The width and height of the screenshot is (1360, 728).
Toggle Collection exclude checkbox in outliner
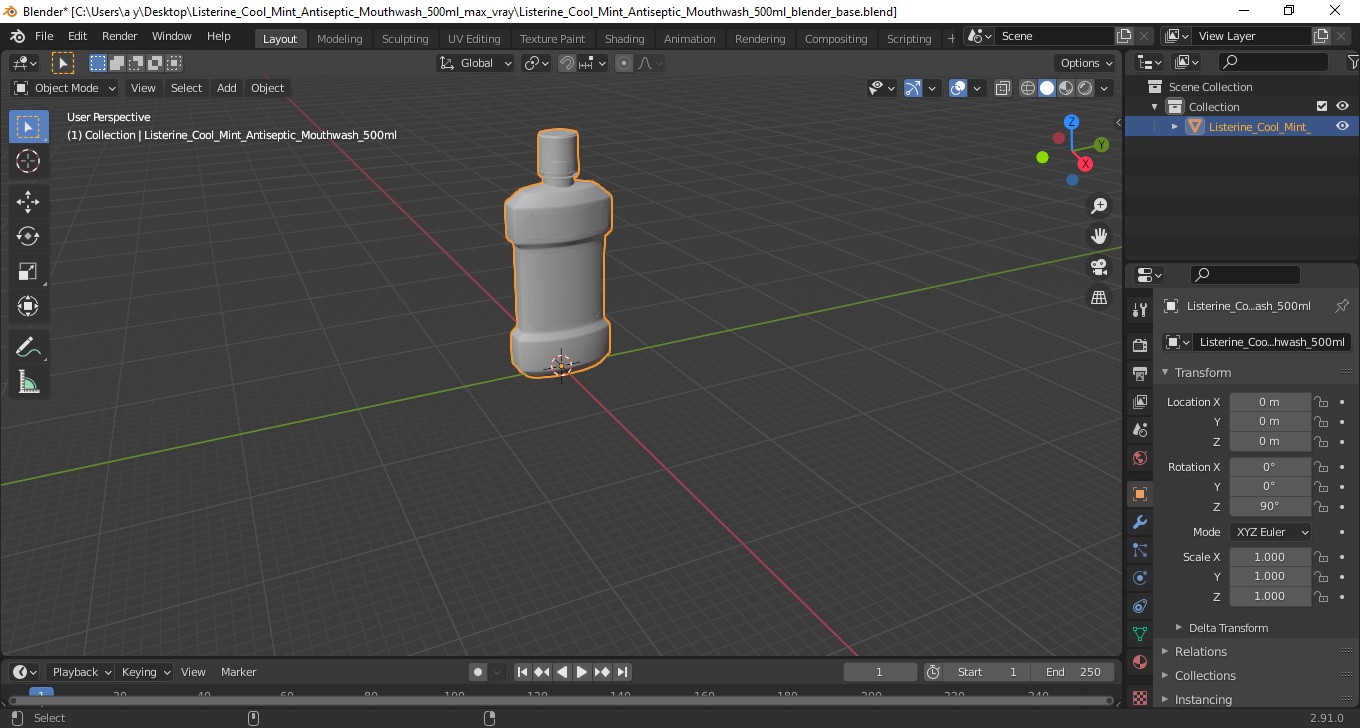click(1322, 106)
